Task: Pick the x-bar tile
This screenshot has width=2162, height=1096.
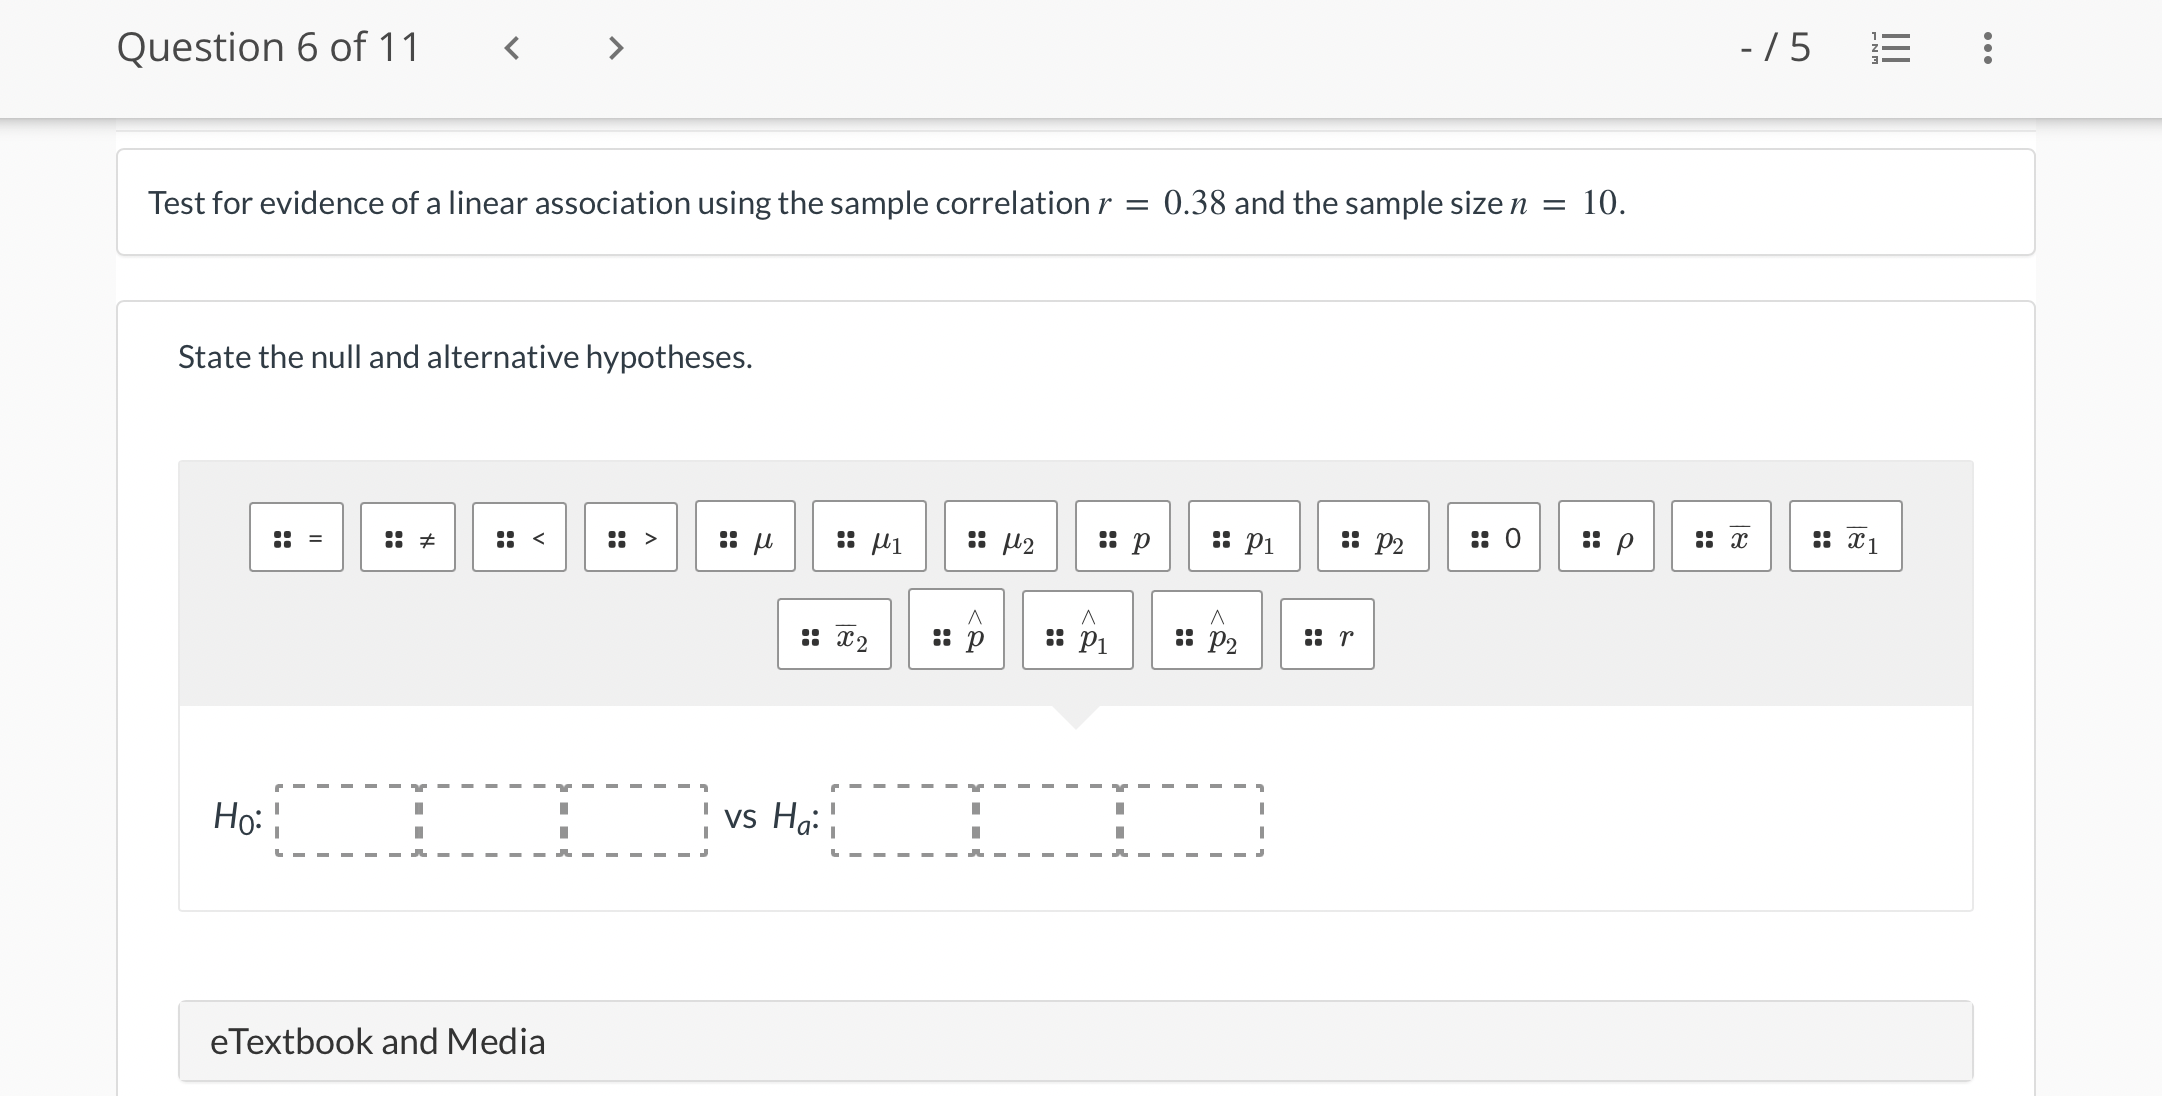Action: click(x=1721, y=538)
